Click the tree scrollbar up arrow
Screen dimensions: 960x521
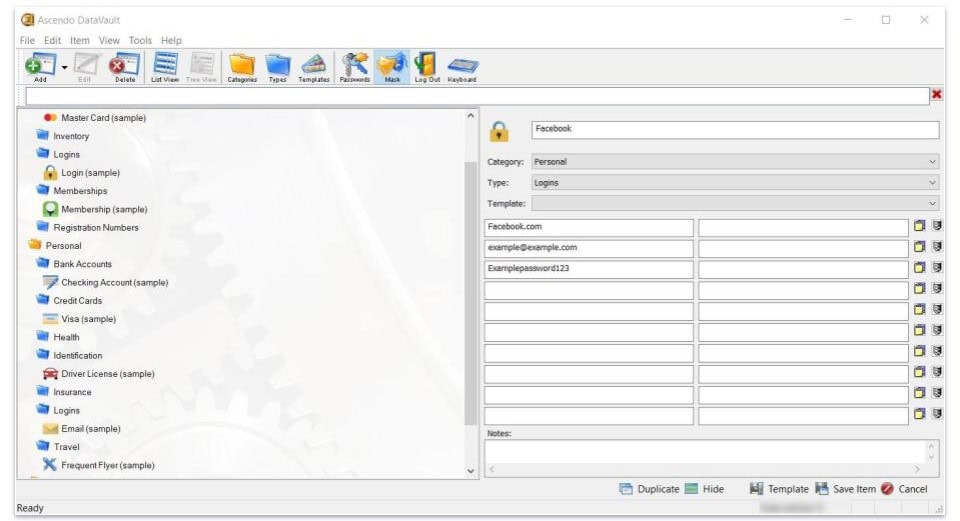470,116
